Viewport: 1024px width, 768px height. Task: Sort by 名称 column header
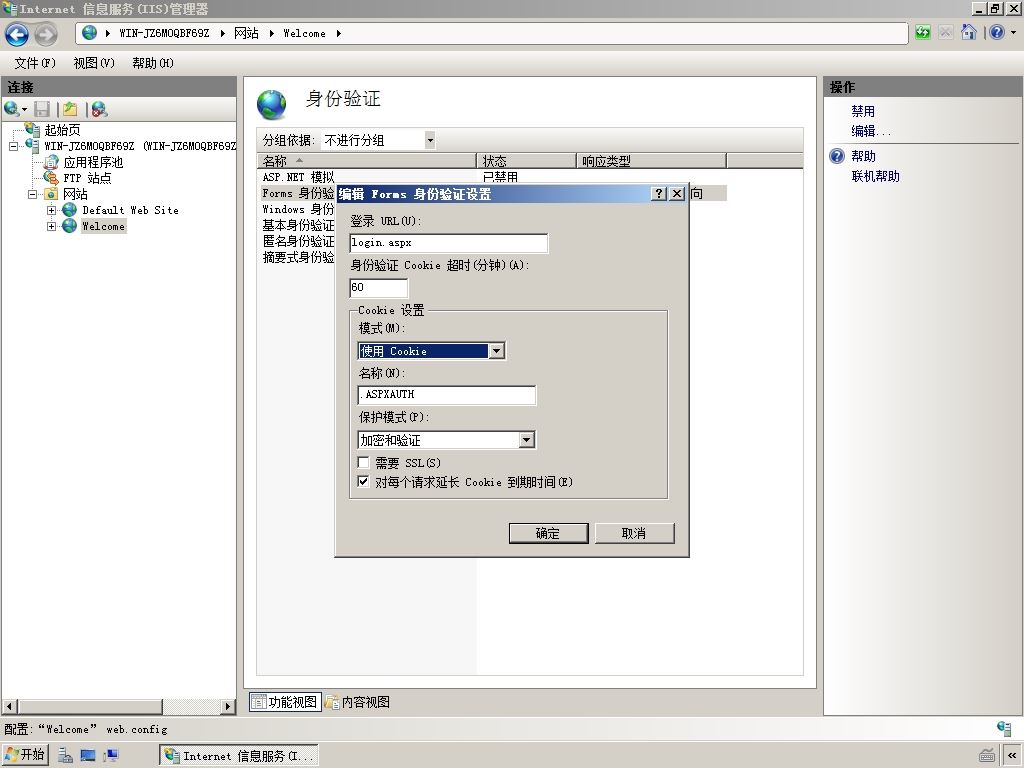pyautogui.click(x=366, y=161)
